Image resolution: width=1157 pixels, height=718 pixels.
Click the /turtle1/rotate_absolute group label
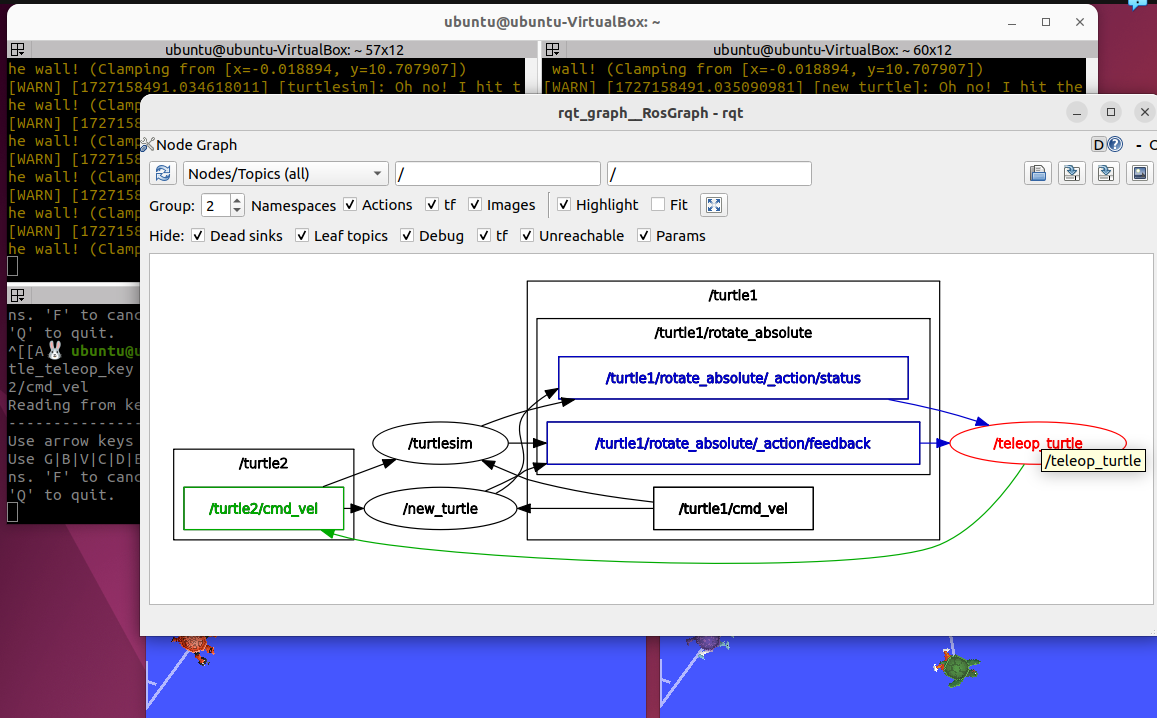coord(733,333)
